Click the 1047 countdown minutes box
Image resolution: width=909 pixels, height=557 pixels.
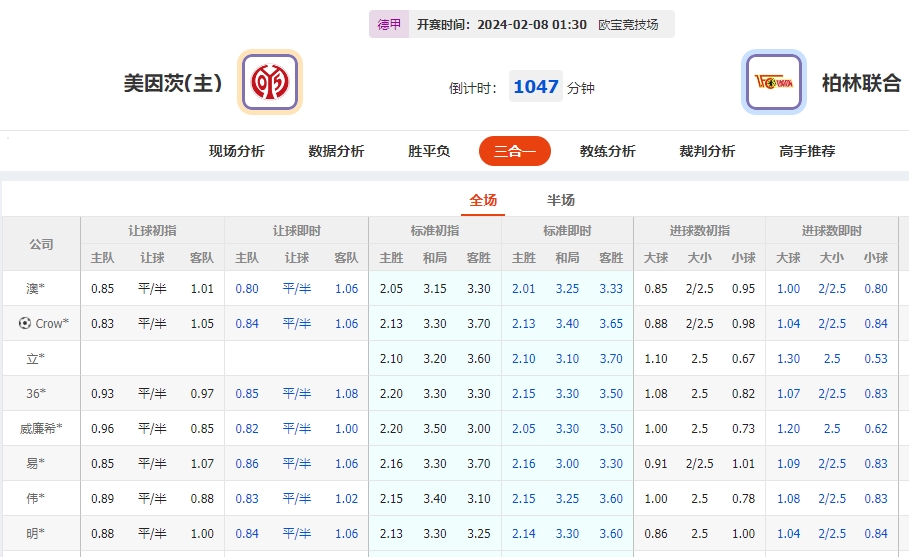(x=535, y=87)
